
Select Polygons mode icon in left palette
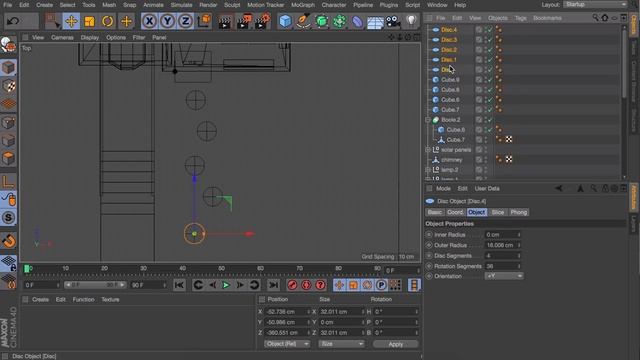[8, 158]
